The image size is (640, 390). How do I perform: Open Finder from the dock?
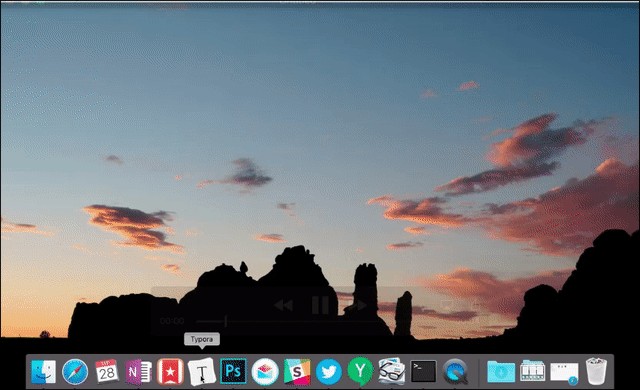[x=43, y=372]
